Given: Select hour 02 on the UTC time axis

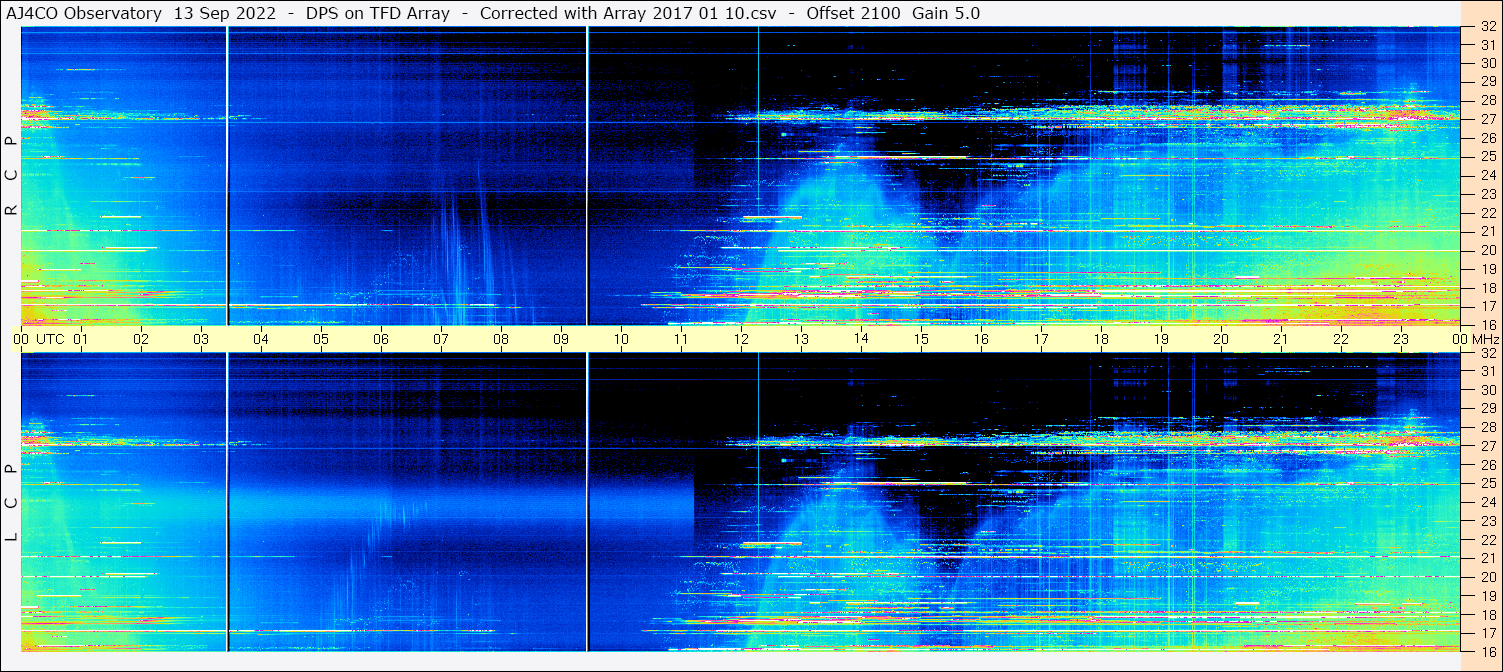Looking at the screenshot, I should 141,339.
